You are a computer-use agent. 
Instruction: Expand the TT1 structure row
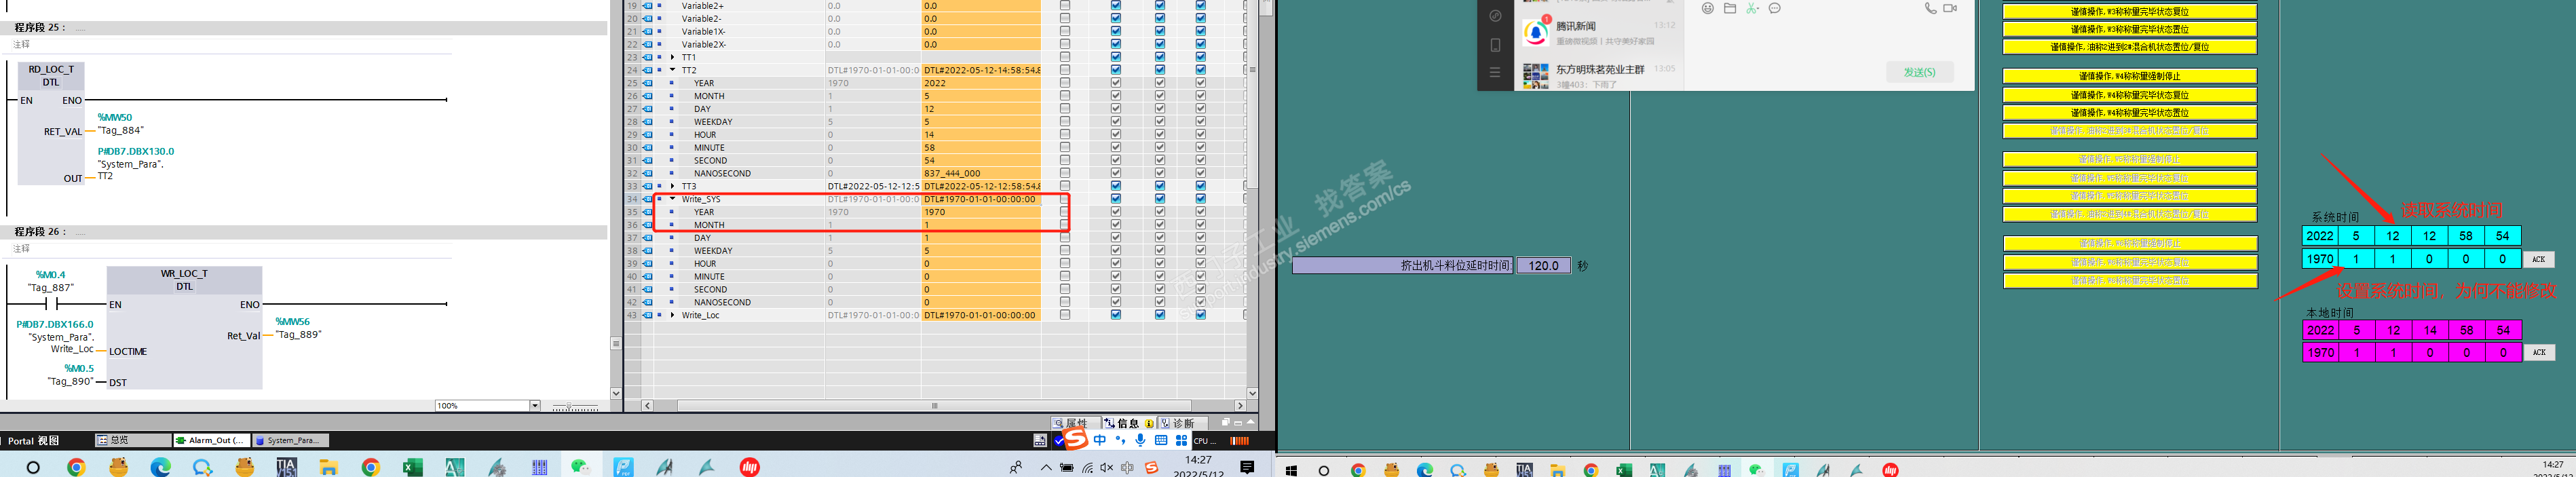[673, 57]
